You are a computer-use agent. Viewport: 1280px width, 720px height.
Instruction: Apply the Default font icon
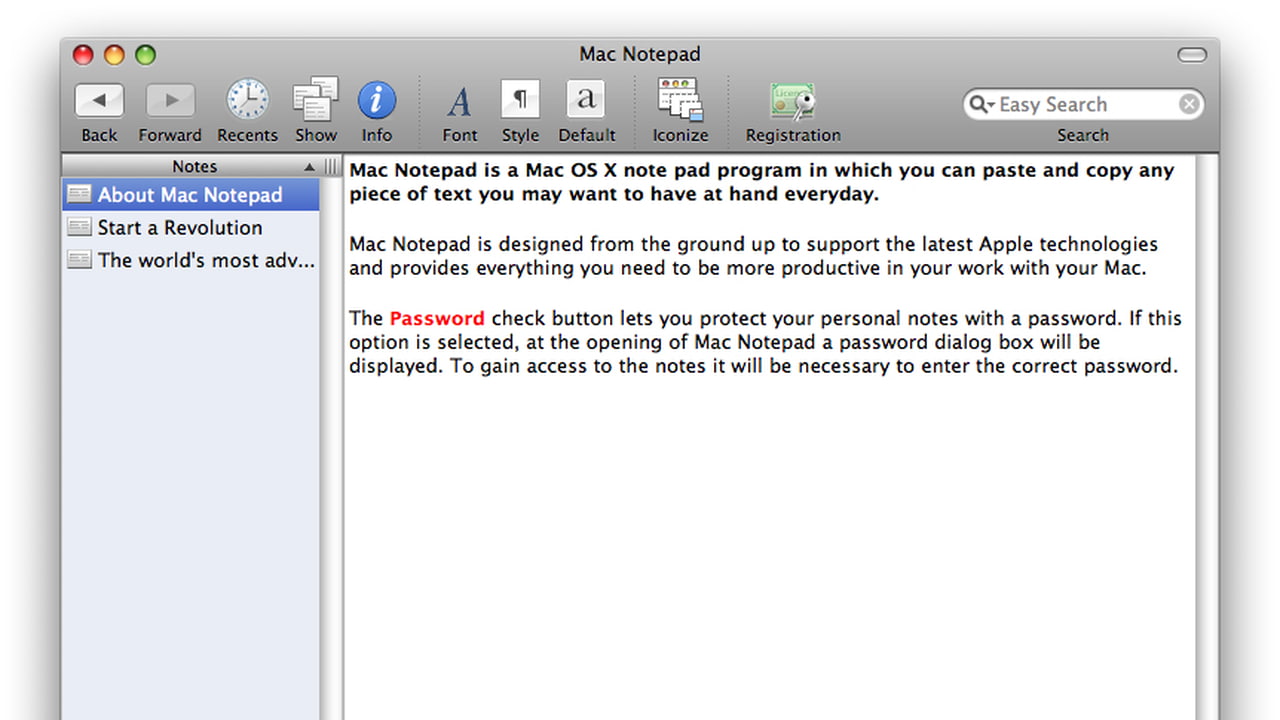(x=586, y=100)
